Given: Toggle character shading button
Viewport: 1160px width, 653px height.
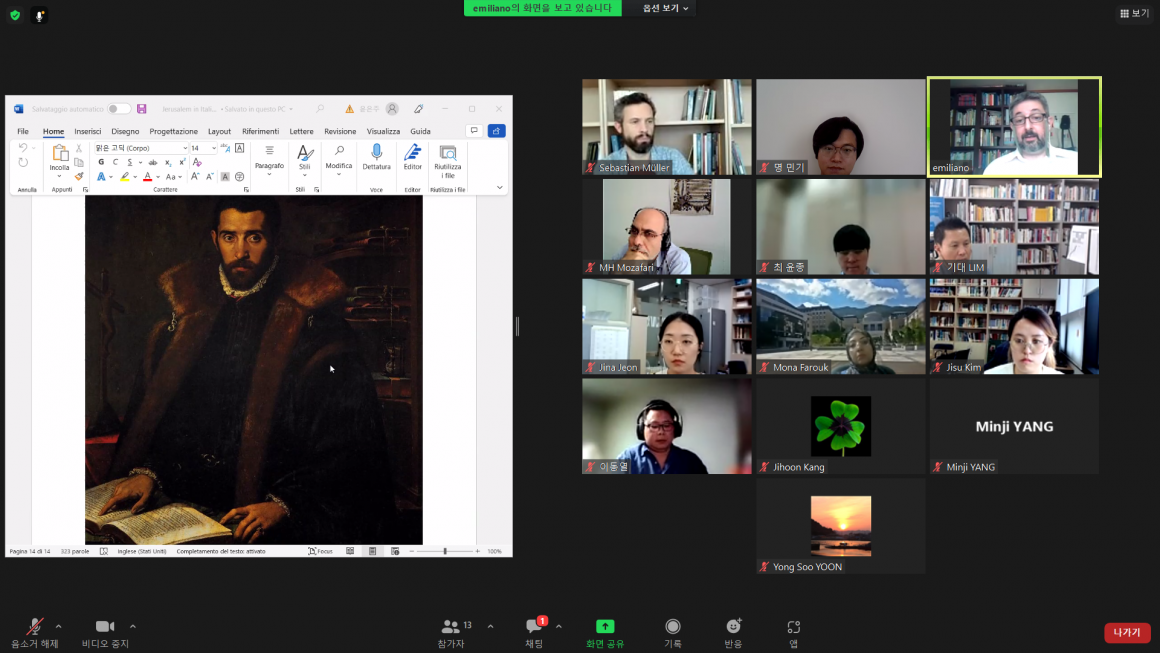Looking at the screenshot, I should [225, 177].
